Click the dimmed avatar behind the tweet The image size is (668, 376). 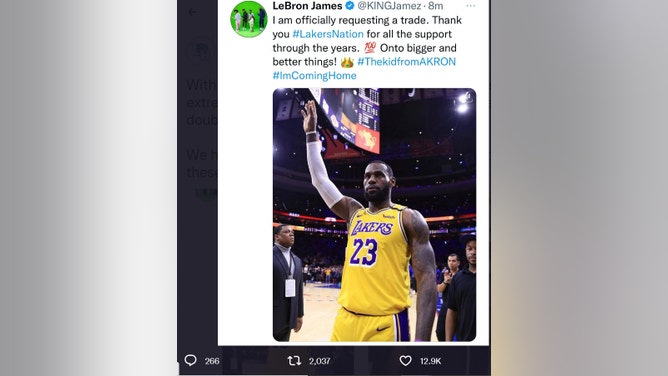202,52
